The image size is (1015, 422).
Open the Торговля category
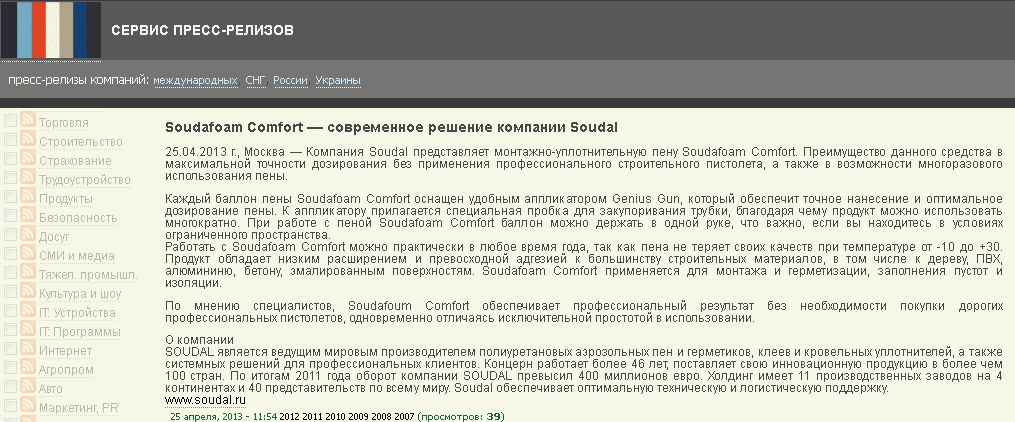click(63, 123)
